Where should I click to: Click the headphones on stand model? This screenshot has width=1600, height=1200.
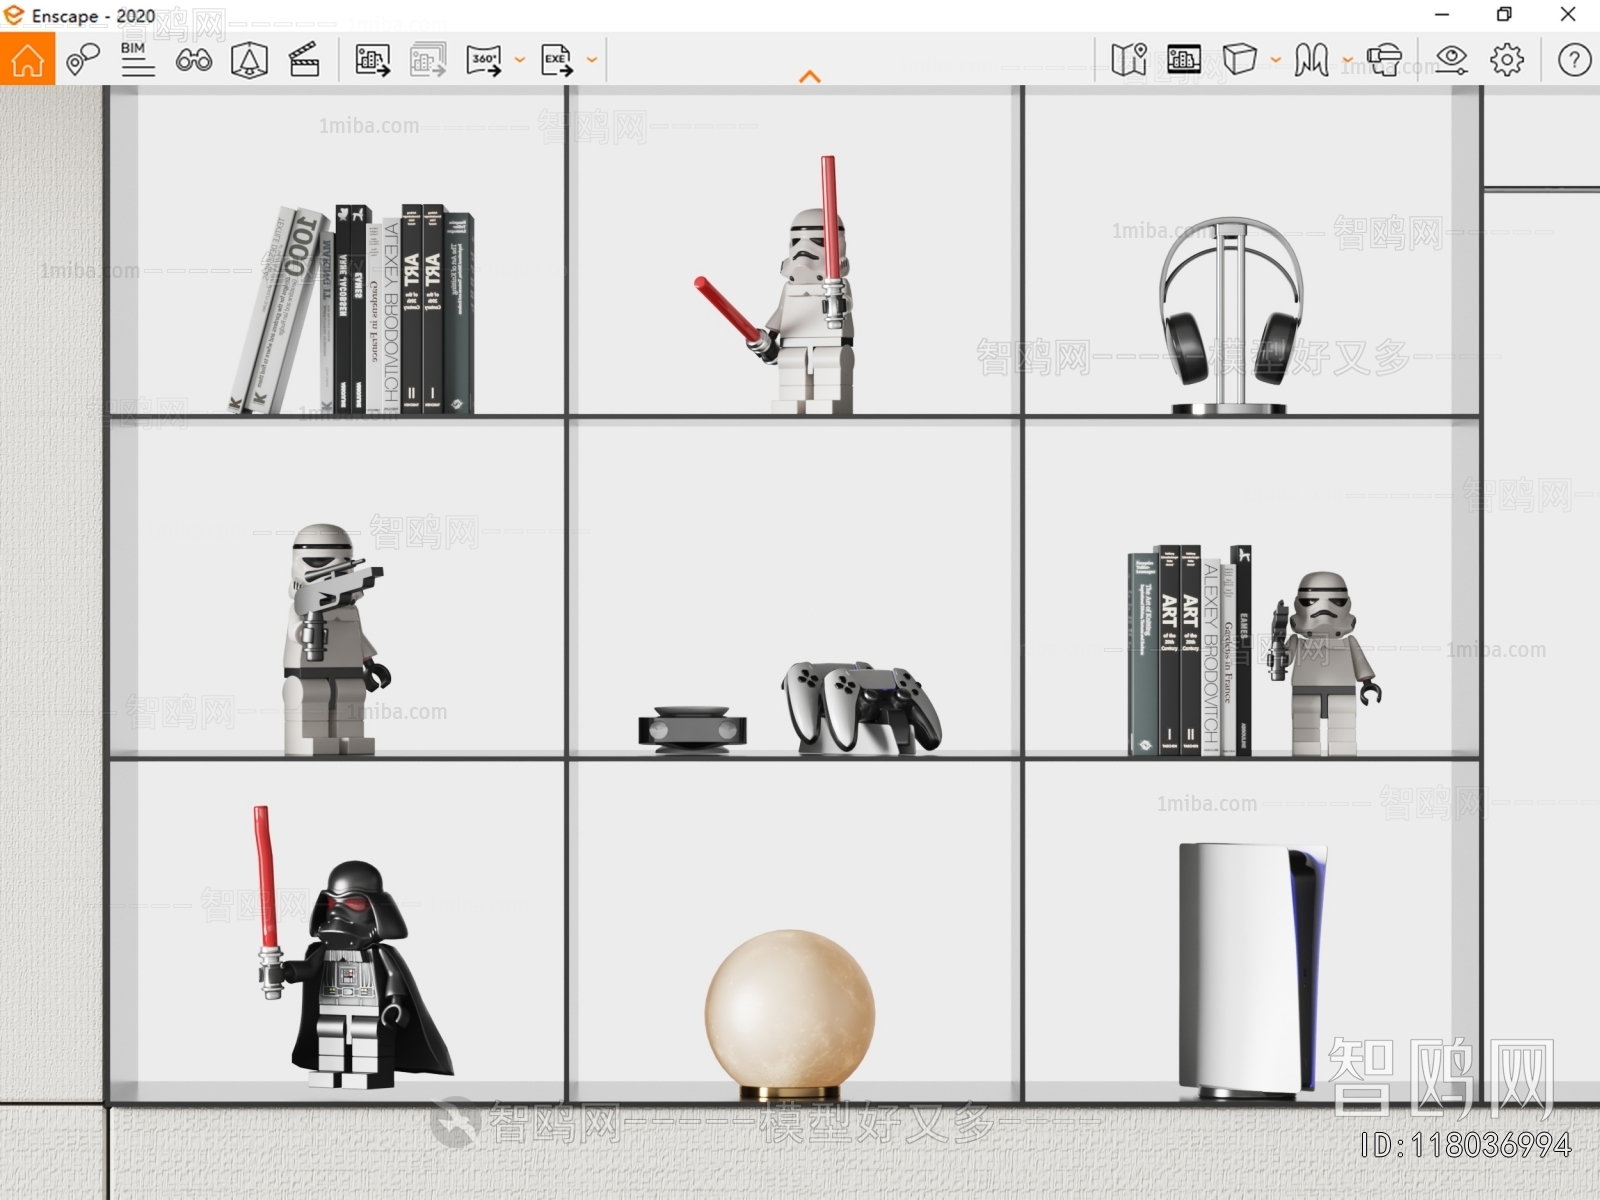[1231, 315]
